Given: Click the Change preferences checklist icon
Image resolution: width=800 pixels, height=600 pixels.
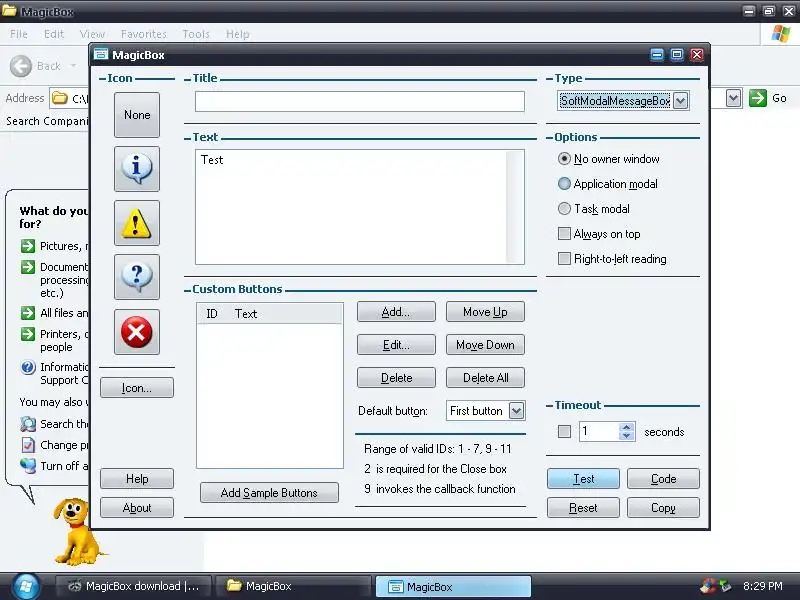Looking at the screenshot, I should pyautogui.click(x=28, y=444).
